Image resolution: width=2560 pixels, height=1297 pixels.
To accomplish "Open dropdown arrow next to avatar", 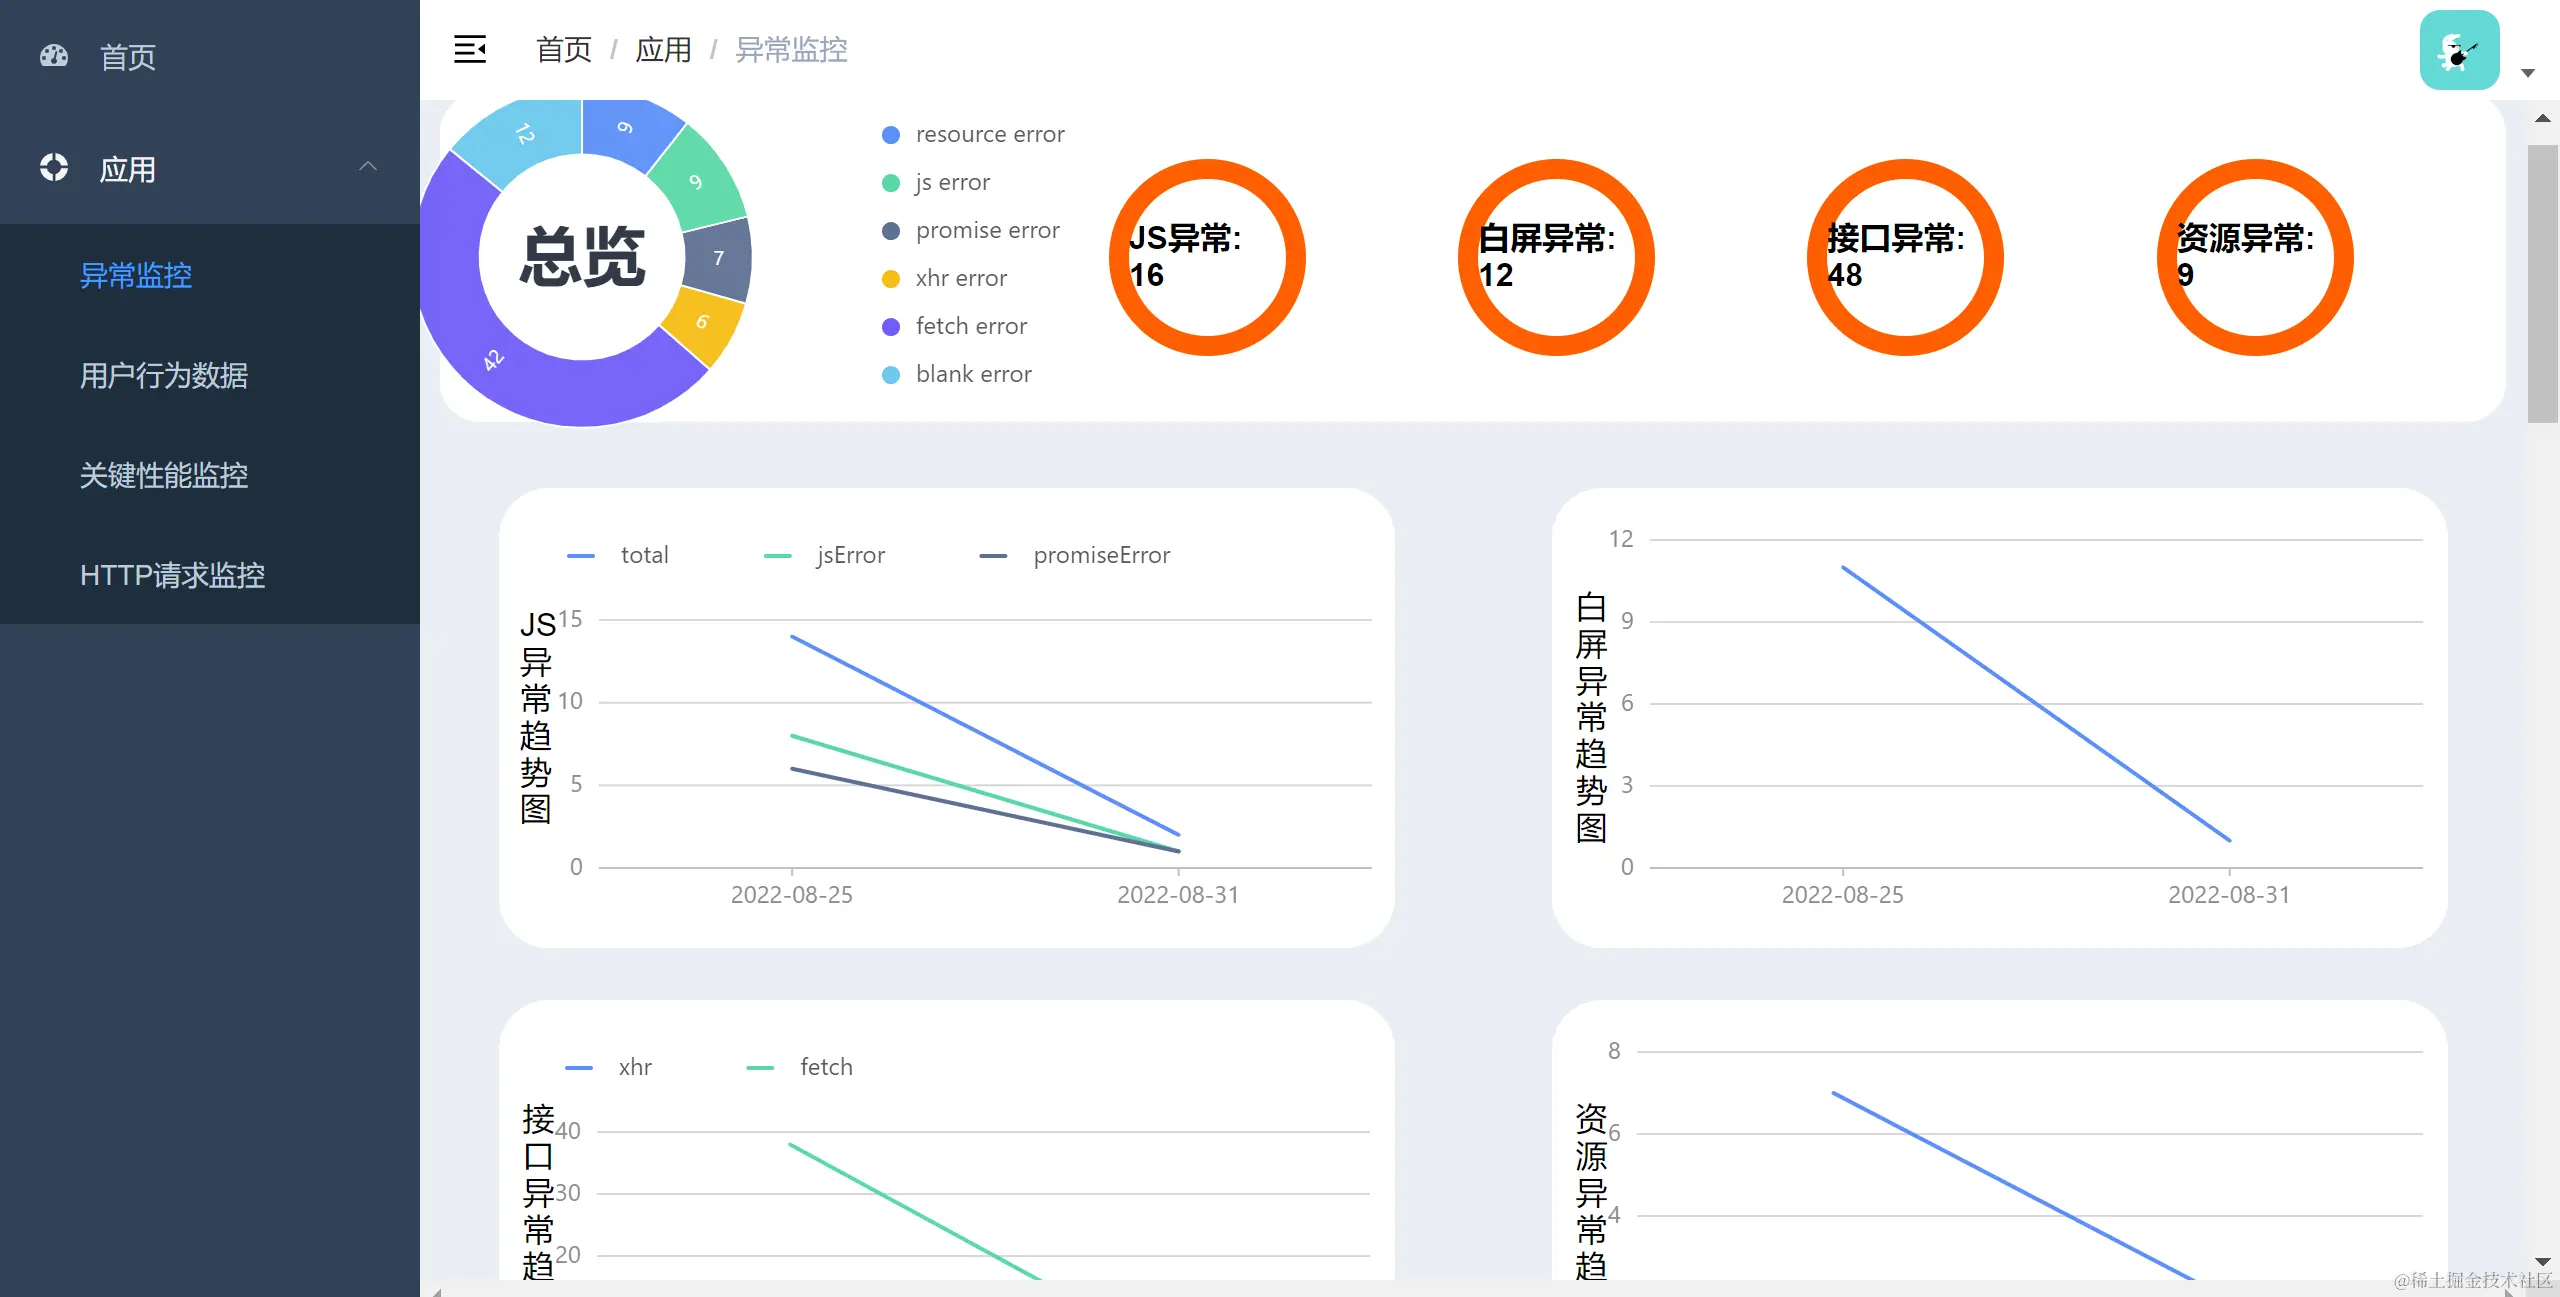I will click(x=2528, y=73).
